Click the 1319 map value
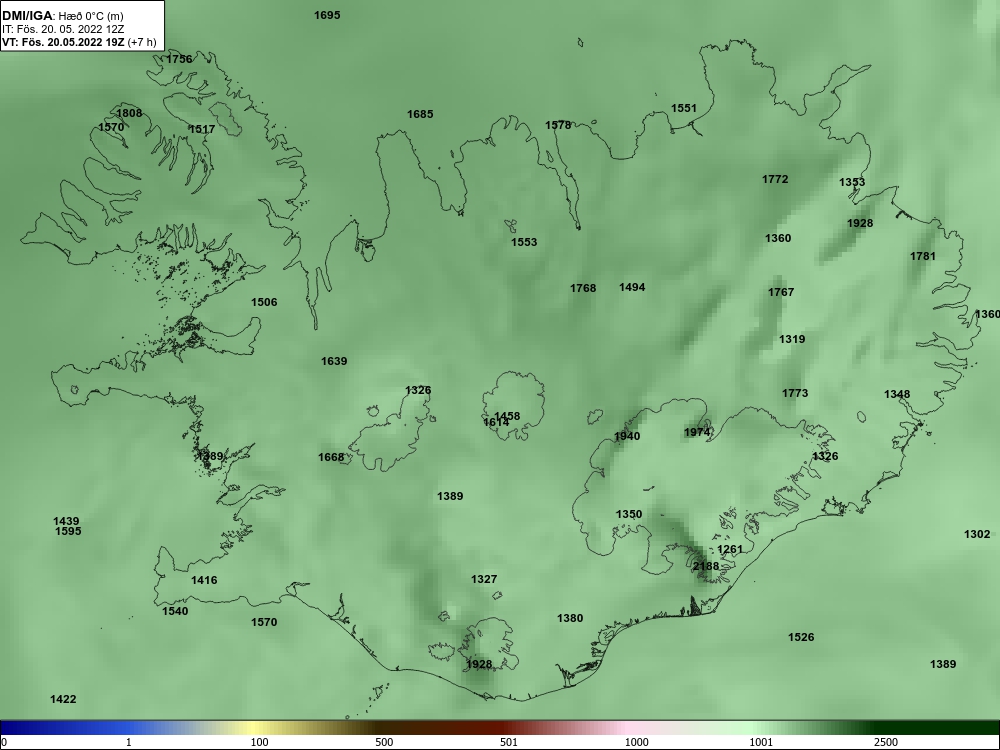1000x750 pixels. tap(792, 339)
